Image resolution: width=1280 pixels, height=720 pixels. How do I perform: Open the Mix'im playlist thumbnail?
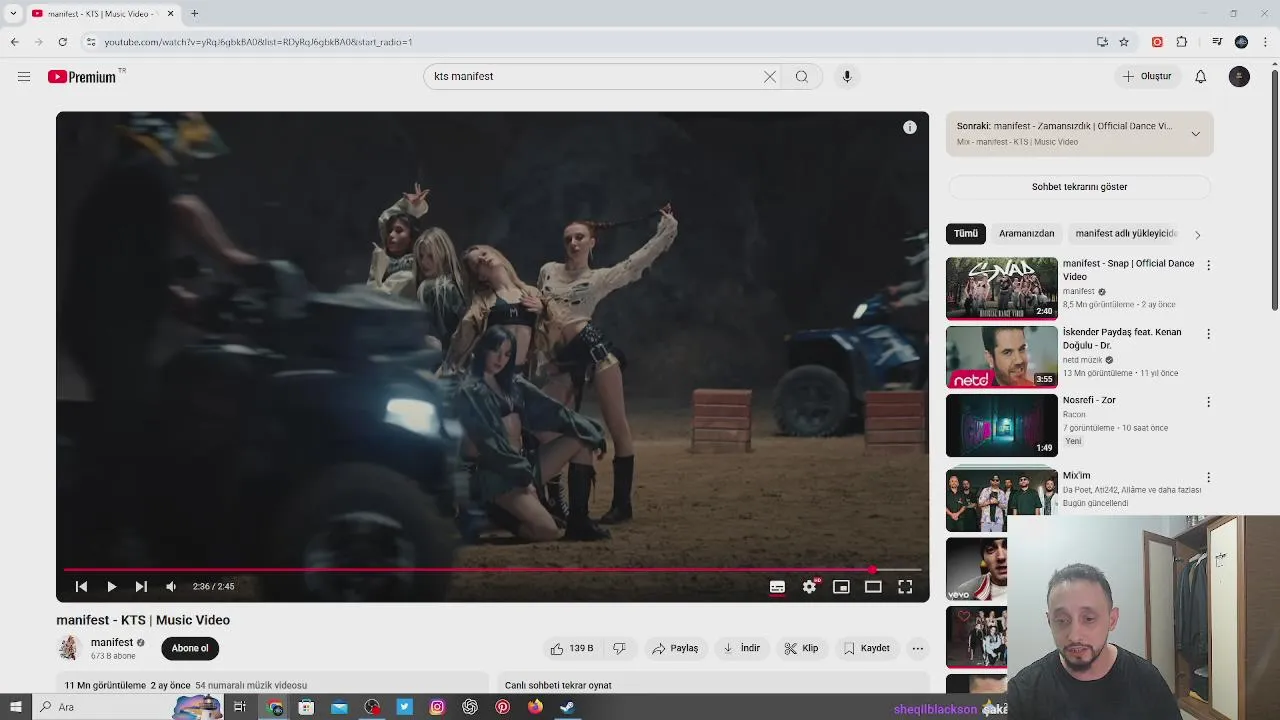click(x=1001, y=500)
